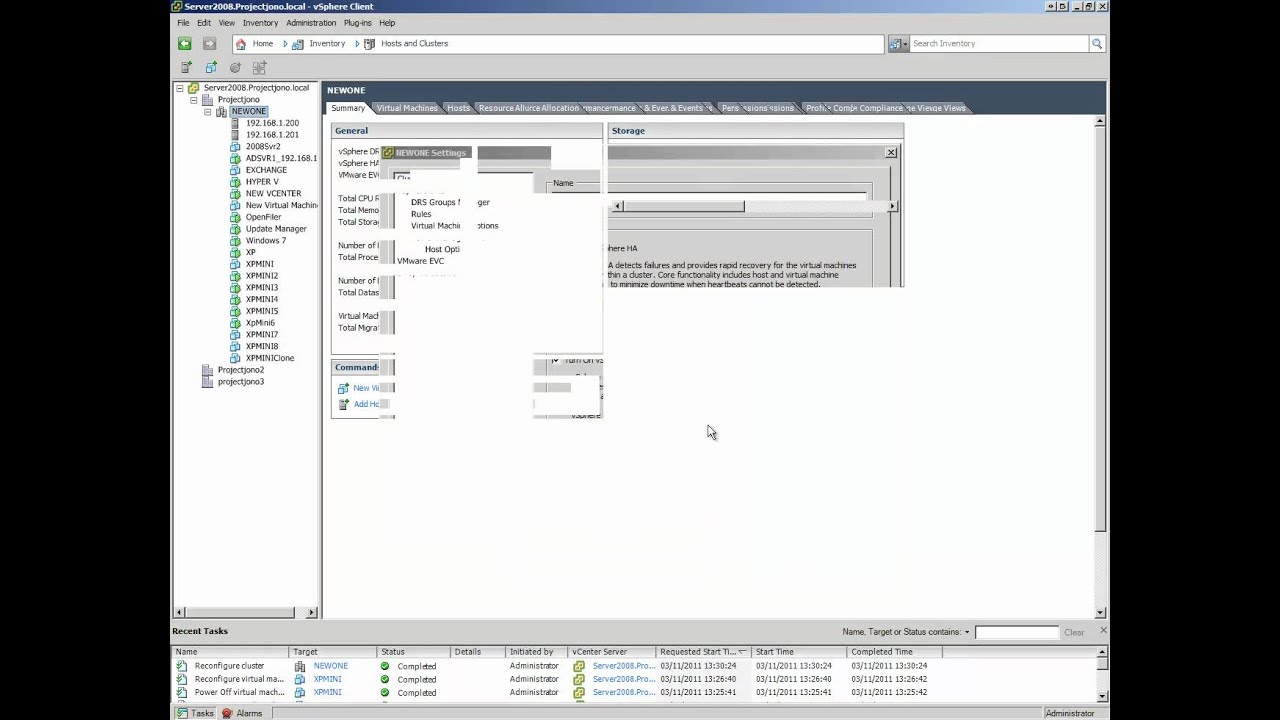The image size is (1280, 720).
Task: Select the projectjono3 datacenter
Action: click(241, 382)
